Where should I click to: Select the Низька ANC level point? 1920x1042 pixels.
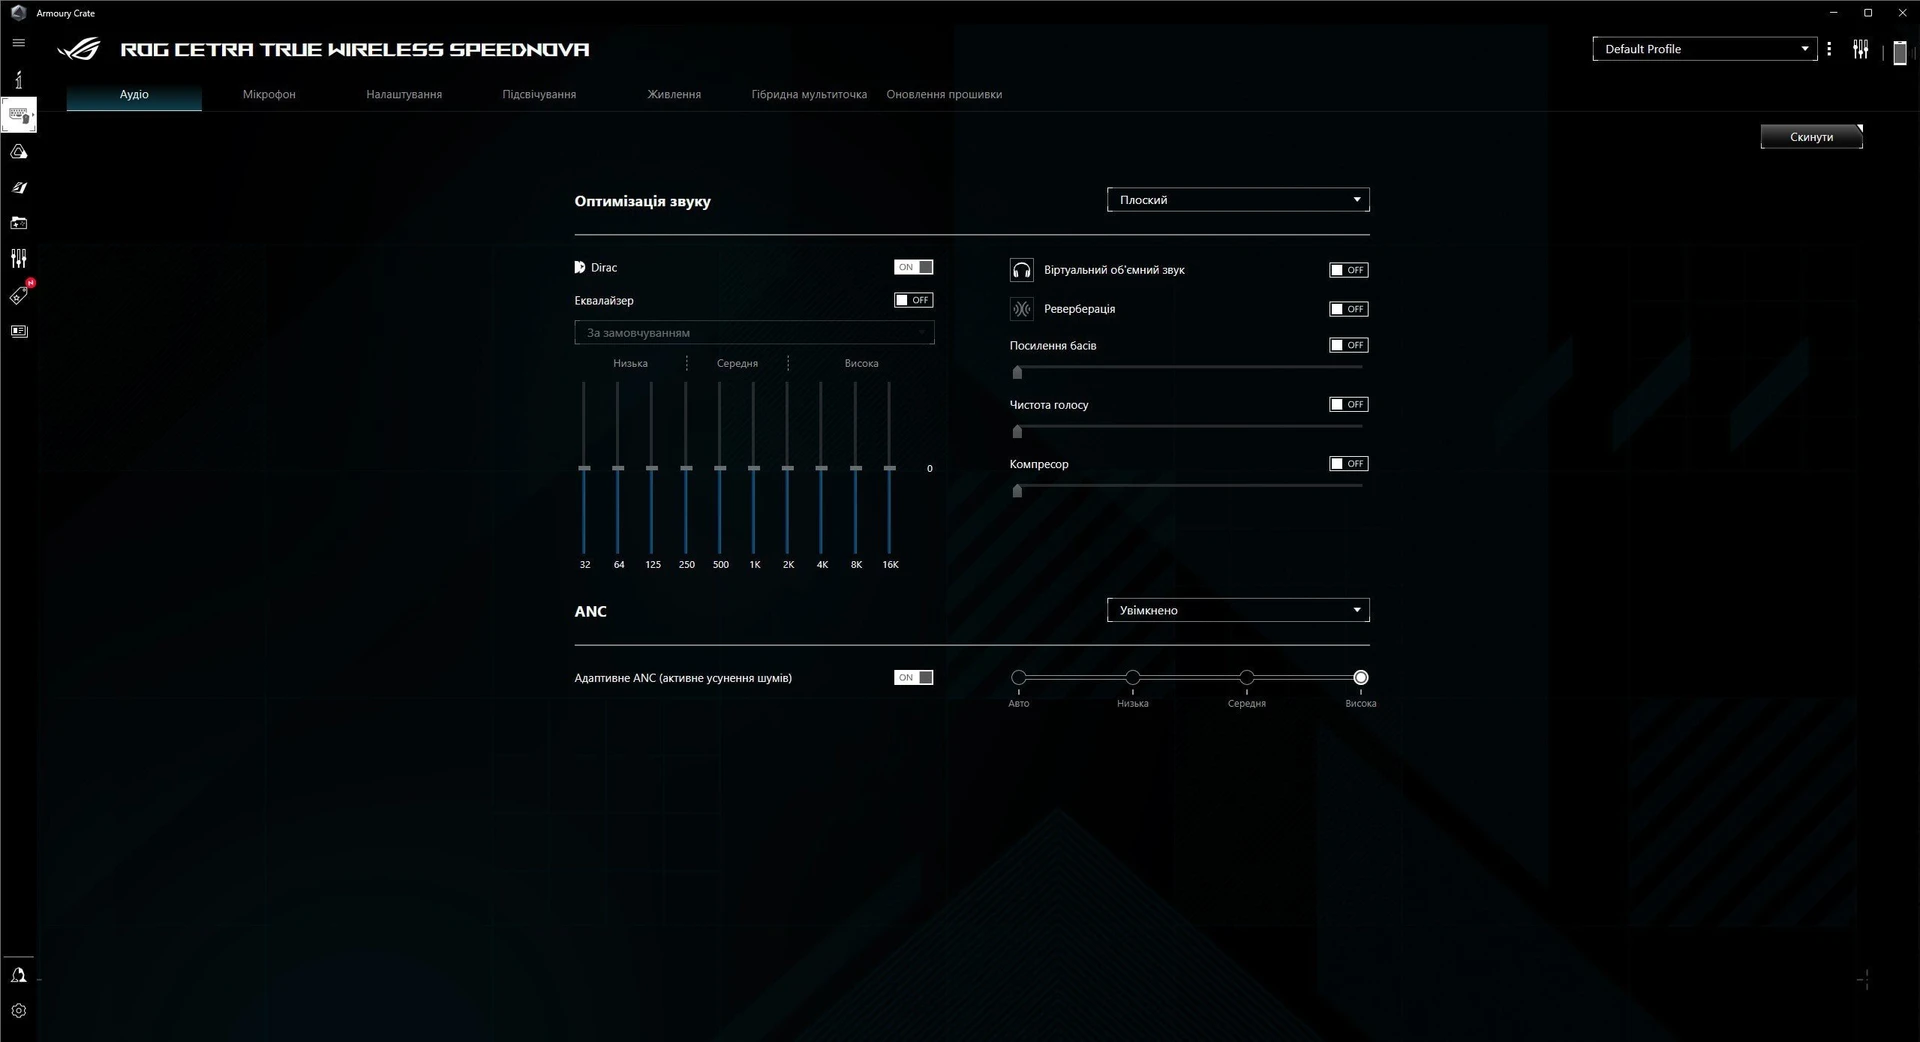pyautogui.click(x=1132, y=678)
